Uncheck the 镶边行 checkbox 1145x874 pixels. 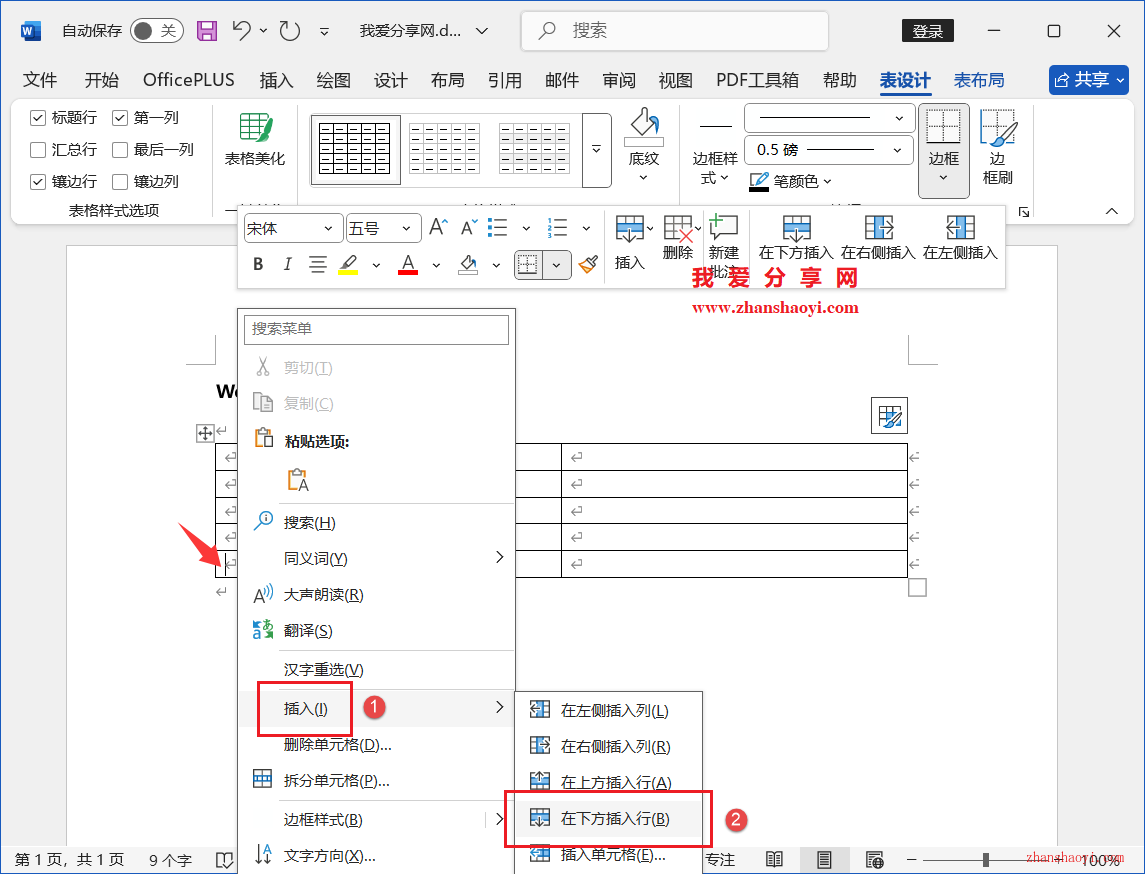click(38, 182)
